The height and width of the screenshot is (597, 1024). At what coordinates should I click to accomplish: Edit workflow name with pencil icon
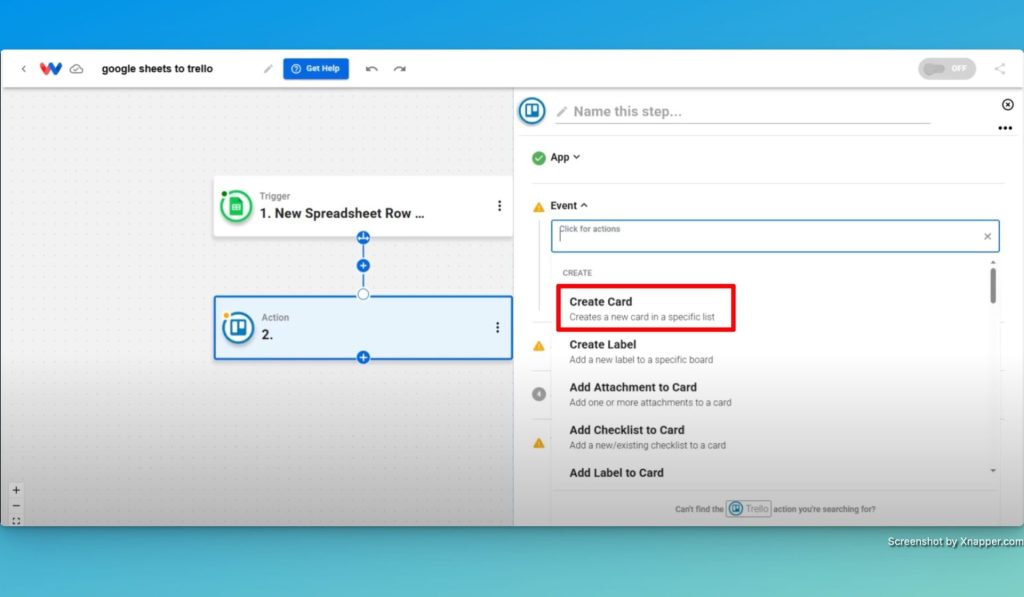[268, 69]
